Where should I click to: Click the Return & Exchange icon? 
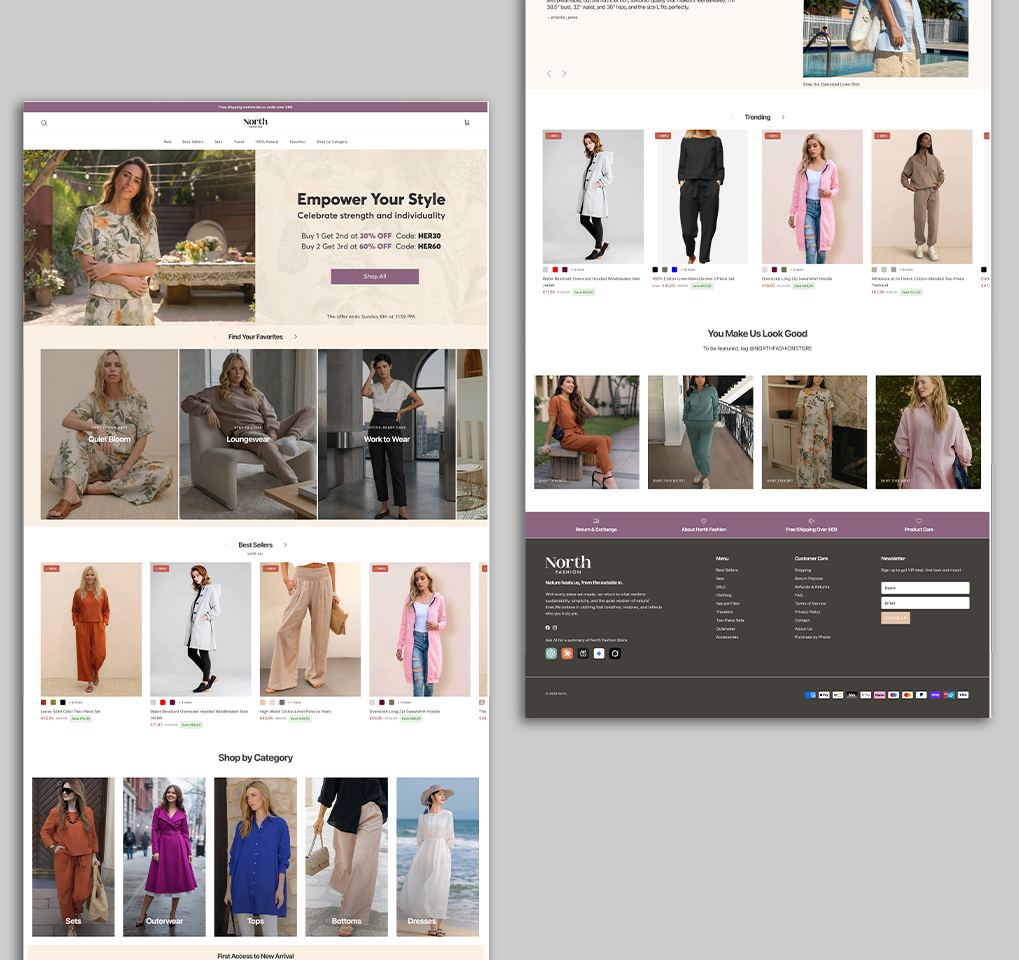[x=596, y=521]
